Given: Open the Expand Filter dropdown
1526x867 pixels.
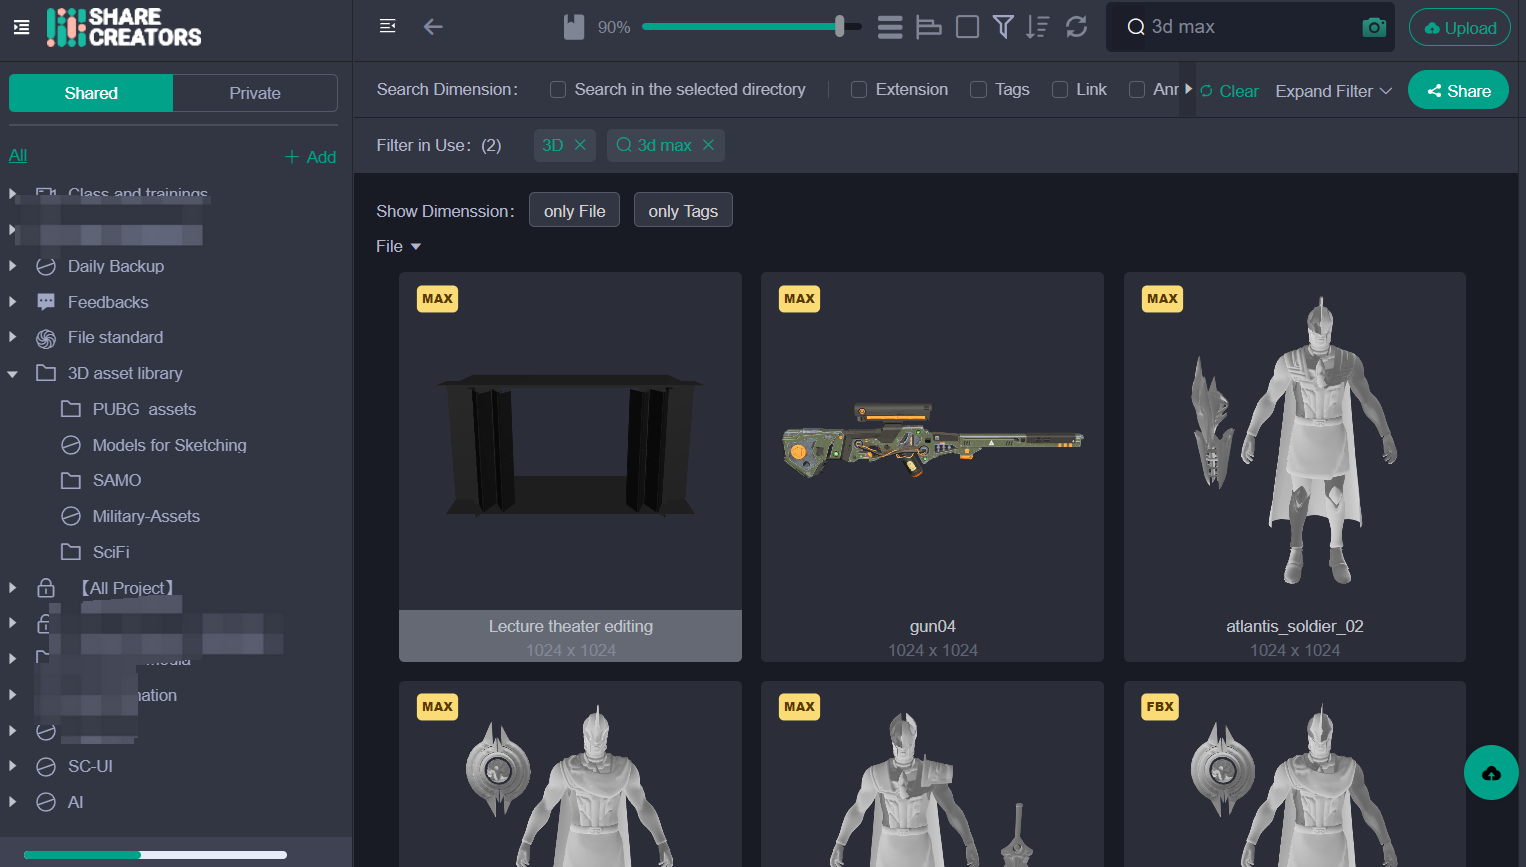Looking at the screenshot, I should [x=1333, y=90].
